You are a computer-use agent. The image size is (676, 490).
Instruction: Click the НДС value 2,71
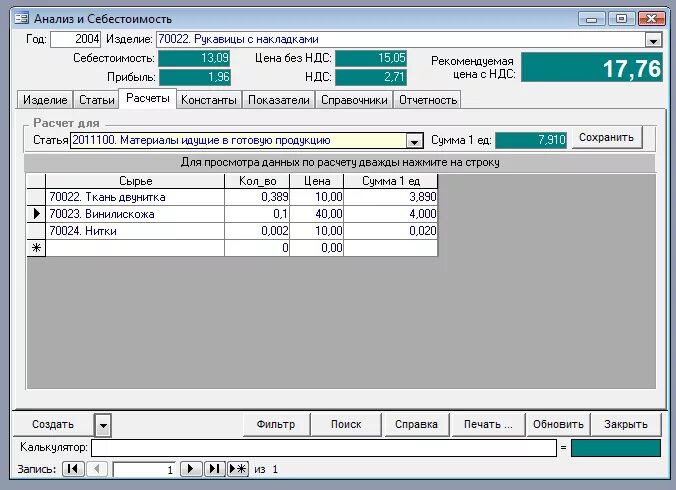pyautogui.click(x=371, y=78)
